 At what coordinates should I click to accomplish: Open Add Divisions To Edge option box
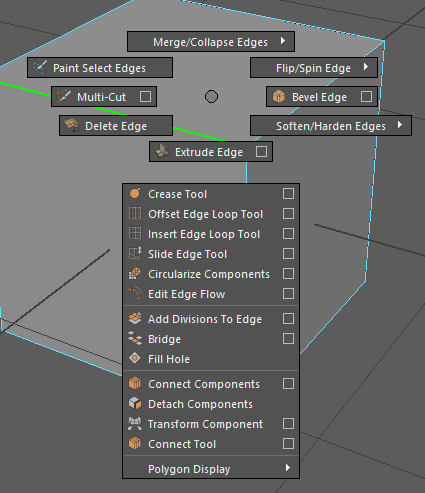click(x=288, y=318)
